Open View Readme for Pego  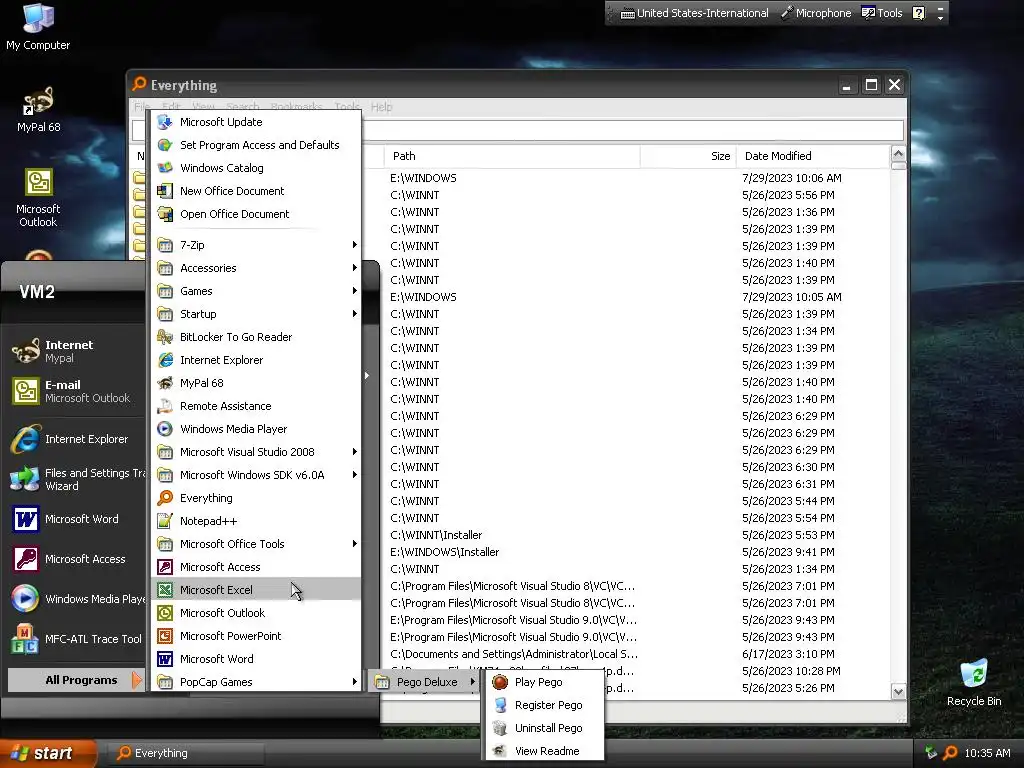545,751
